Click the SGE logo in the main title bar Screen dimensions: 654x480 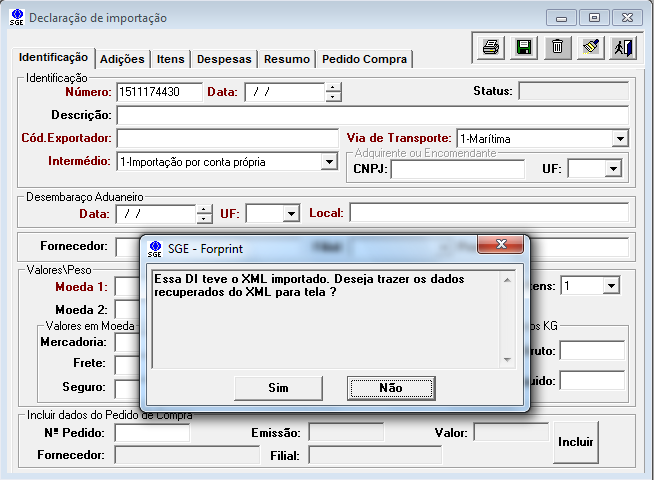click(x=16, y=18)
